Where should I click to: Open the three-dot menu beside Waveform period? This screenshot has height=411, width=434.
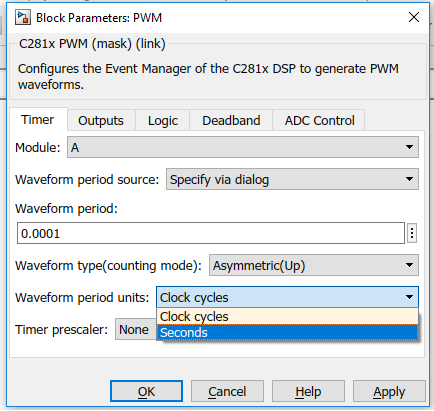pos(412,233)
